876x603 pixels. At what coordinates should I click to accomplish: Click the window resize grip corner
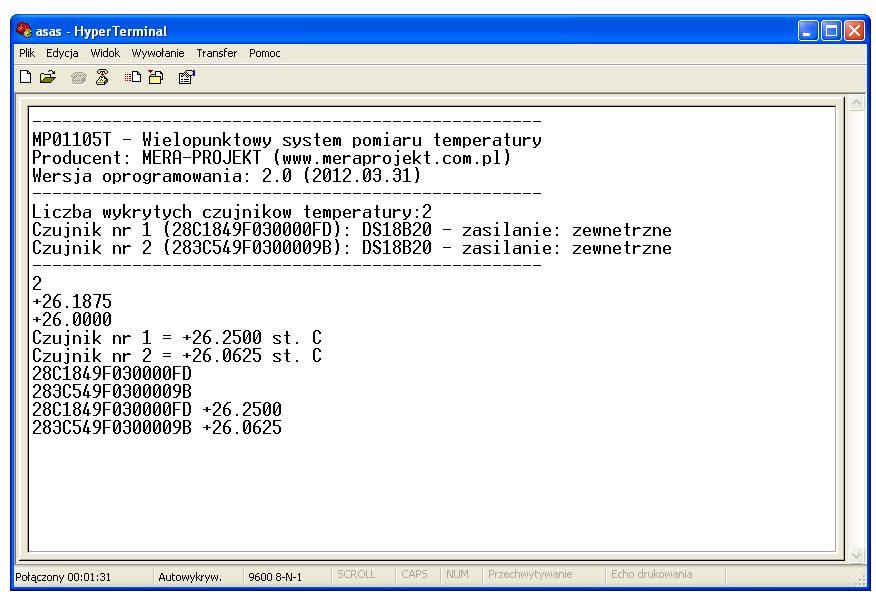click(x=860, y=581)
